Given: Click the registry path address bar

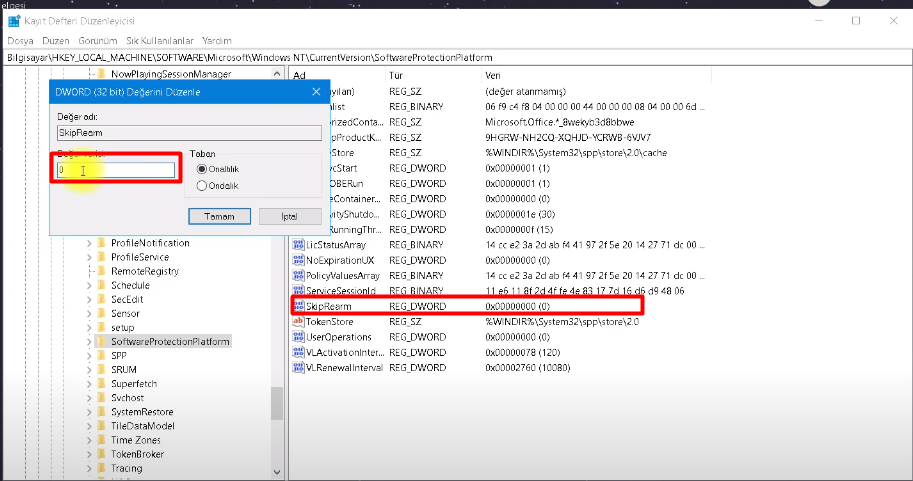Looking at the screenshot, I should point(458,58).
